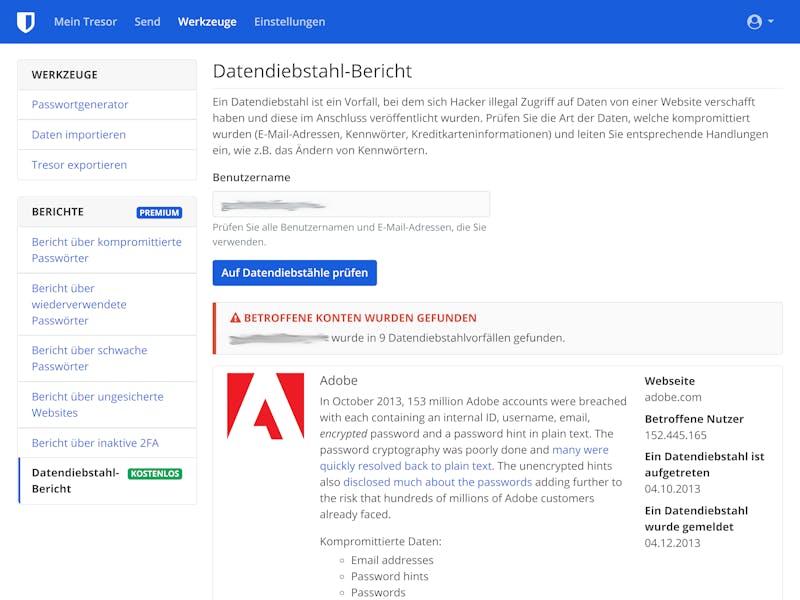Viewport: 800px width, 600px height.
Task: Open Bericht über kompromittierte Passwörter
Action: [x=107, y=250]
